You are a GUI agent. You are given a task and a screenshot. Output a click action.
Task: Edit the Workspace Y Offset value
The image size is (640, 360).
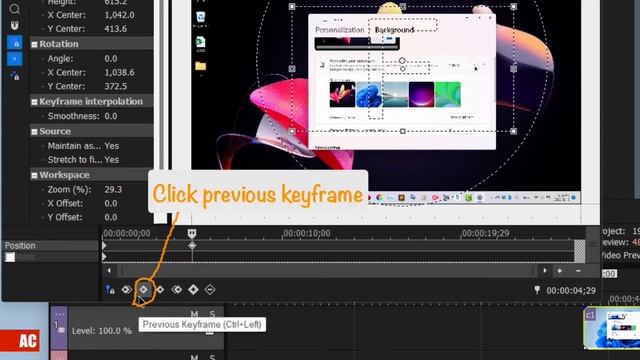click(x=111, y=217)
